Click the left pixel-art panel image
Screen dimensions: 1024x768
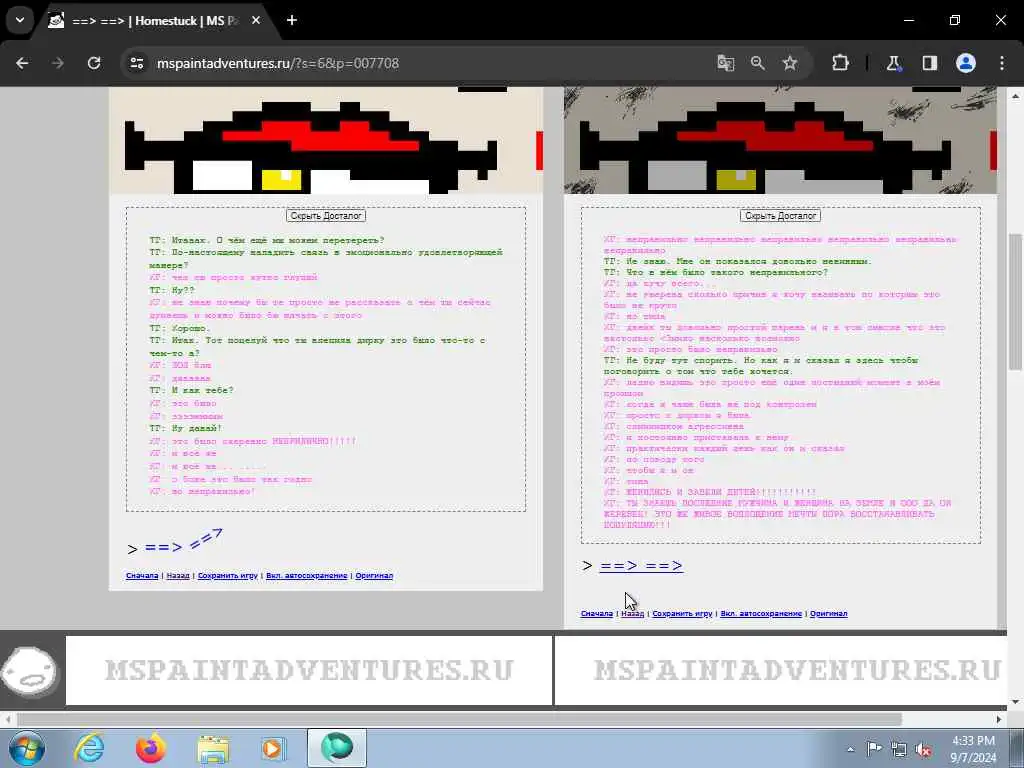coord(326,140)
